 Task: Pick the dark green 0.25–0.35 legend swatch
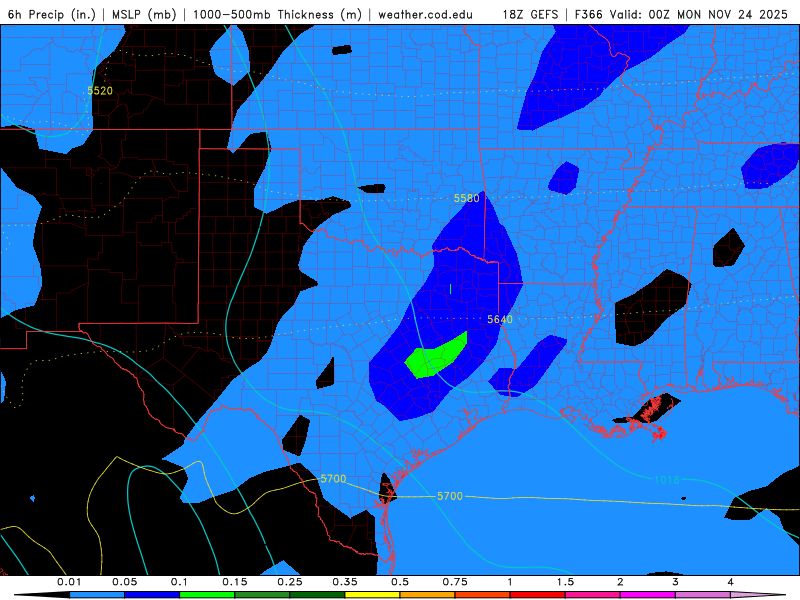(x=317, y=595)
